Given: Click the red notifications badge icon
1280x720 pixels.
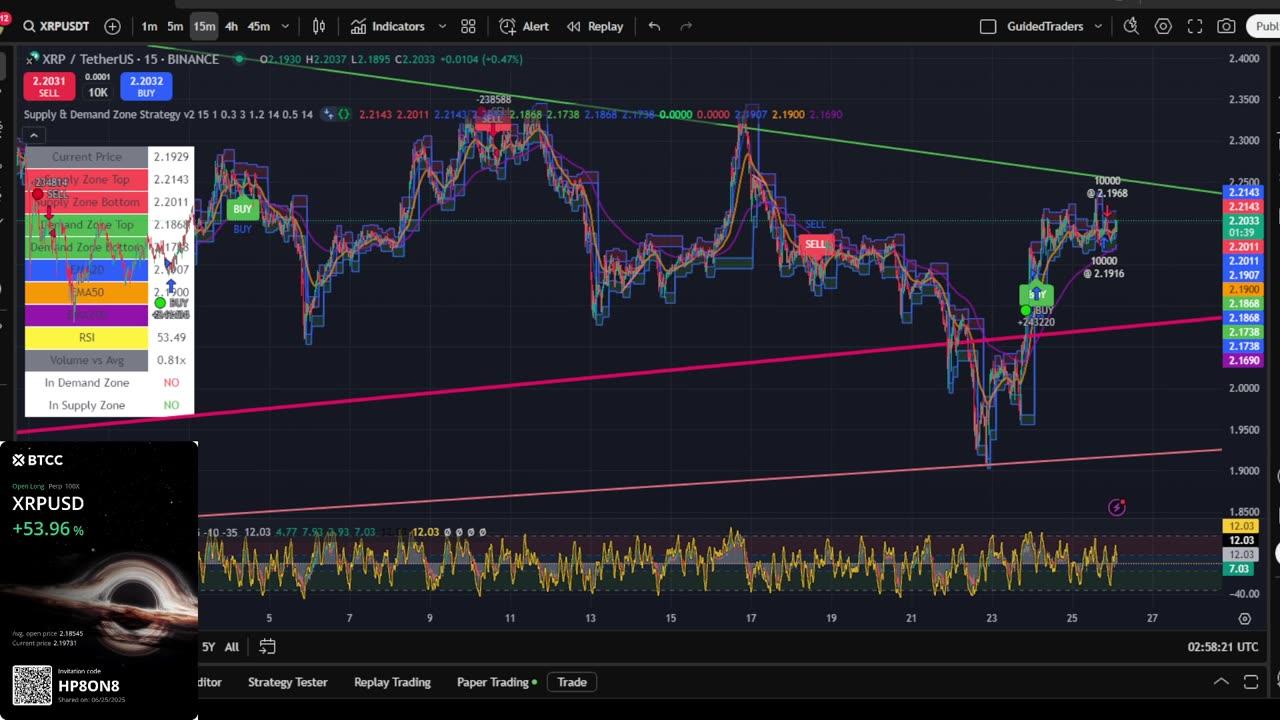Looking at the screenshot, I should coord(5,17).
